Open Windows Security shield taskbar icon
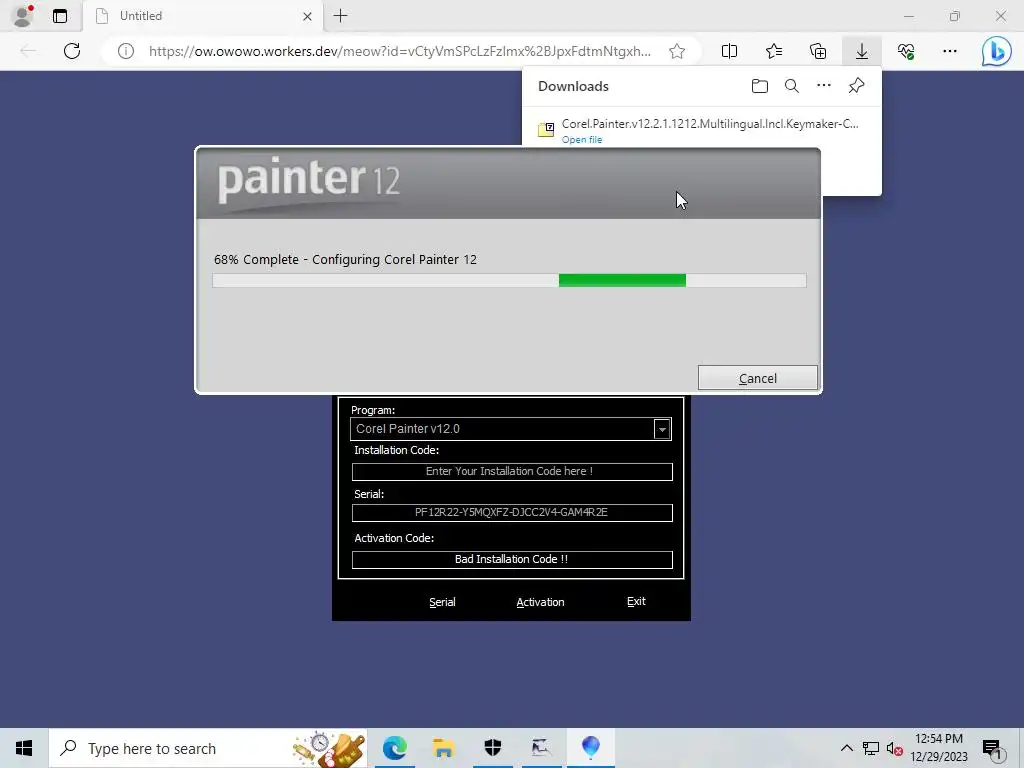Image resolution: width=1024 pixels, height=768 pixels. (492, 748)
